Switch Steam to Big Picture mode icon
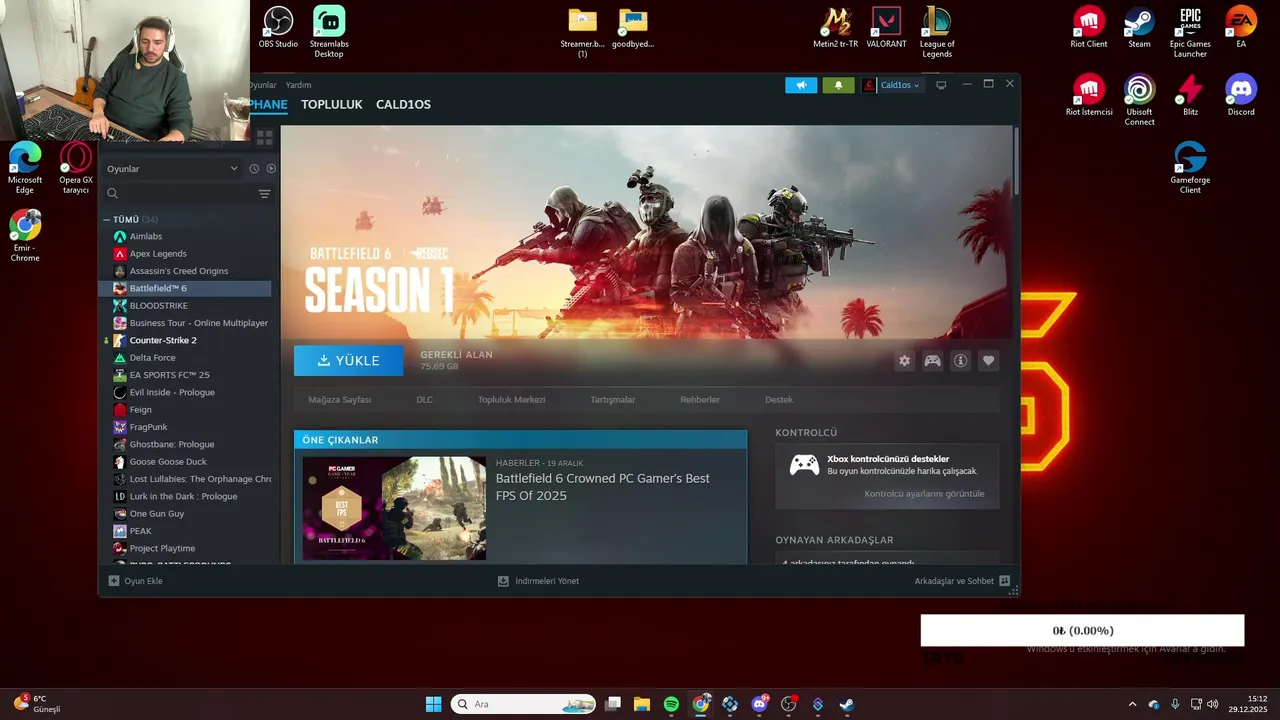The height and width of the screenshot is (720, 1280). click(941, 85)
